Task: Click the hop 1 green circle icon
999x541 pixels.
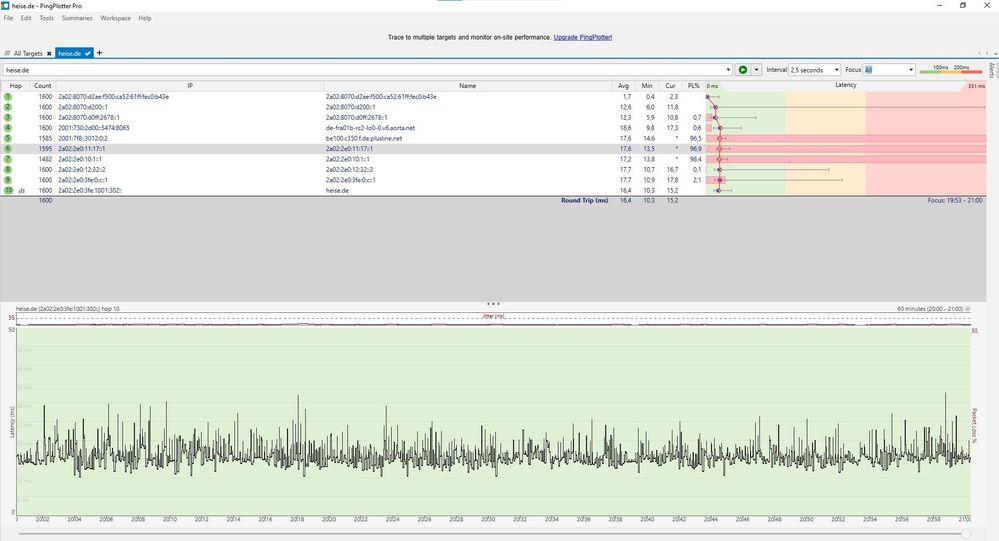Action: click(x=8, y=97)
